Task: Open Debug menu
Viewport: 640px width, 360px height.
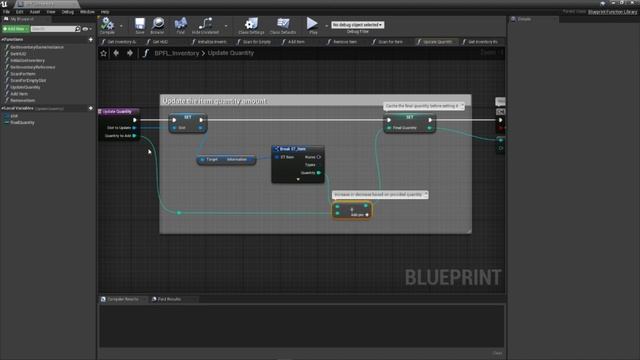Action: tap(68, 12)
